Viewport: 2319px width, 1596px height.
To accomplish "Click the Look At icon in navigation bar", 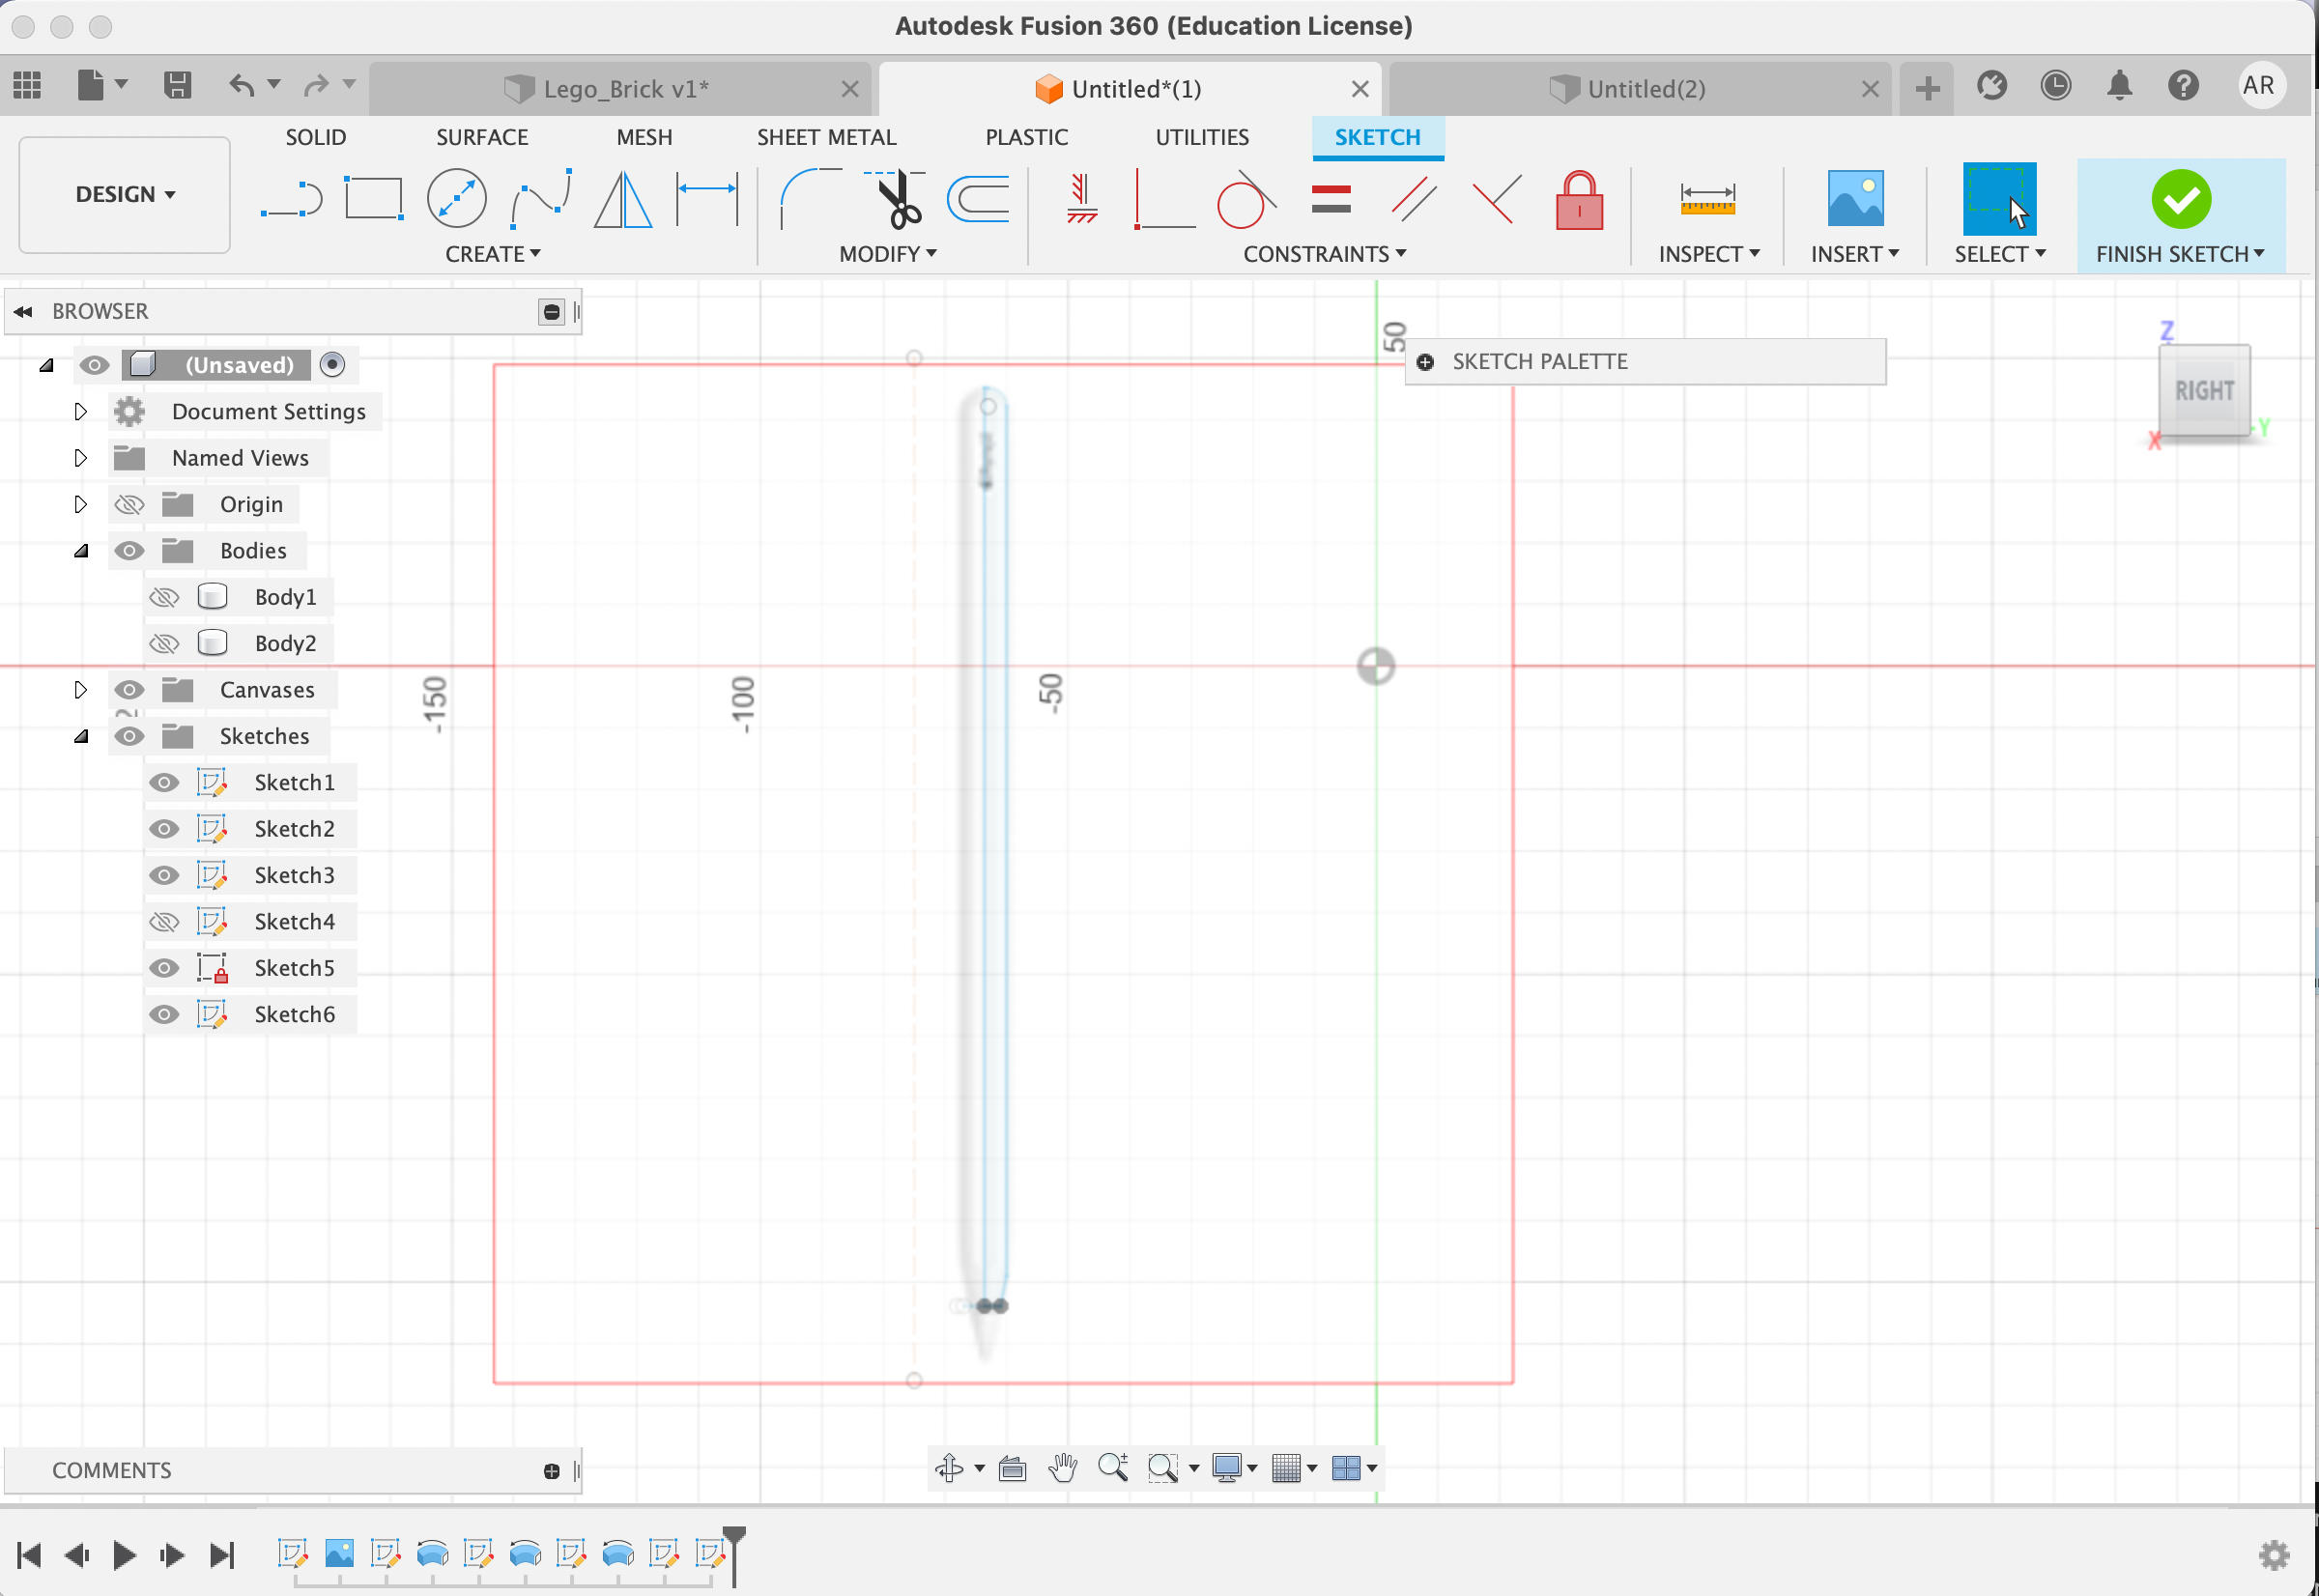I will coord(1012,1467).
